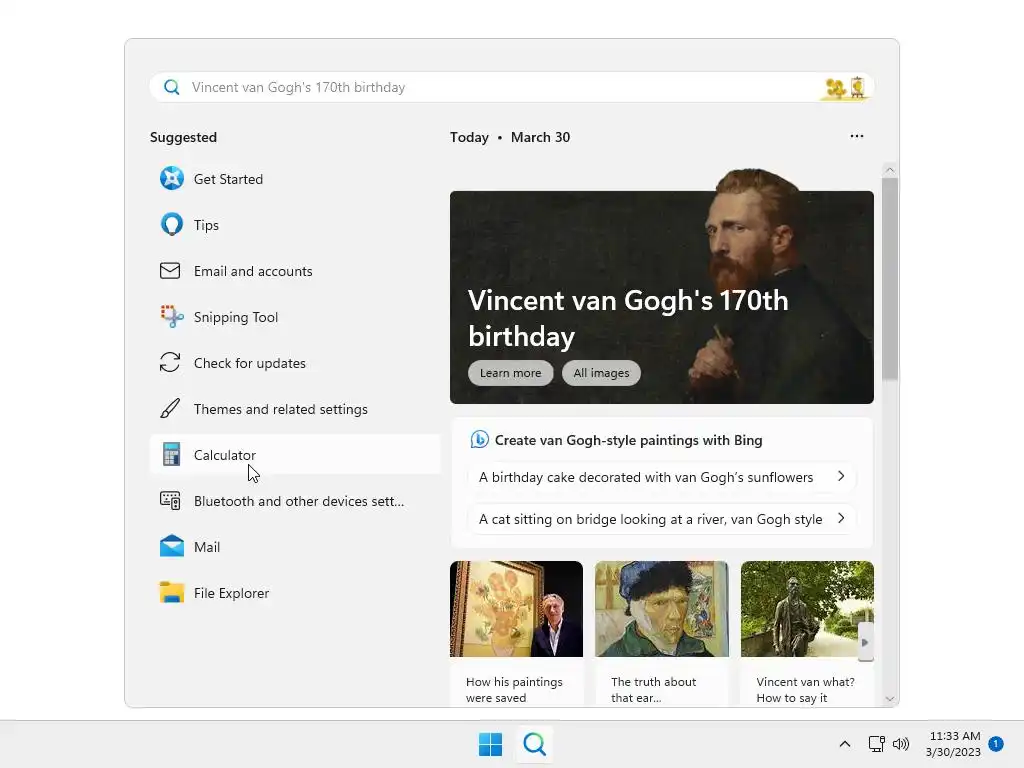Open Windows Start button on taskbar
Image resolution: width=1024 pixels, height=768 pixels.
(490, 744)
